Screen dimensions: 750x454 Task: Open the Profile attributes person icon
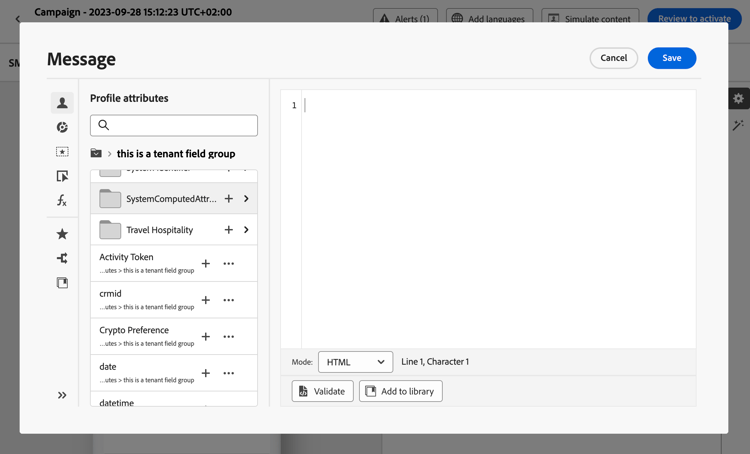point(62,102)
